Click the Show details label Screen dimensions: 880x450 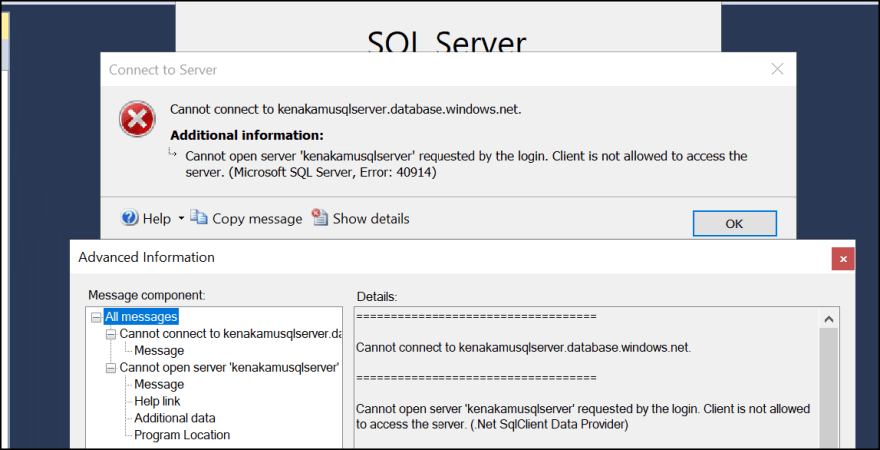[x=371, y=218]
